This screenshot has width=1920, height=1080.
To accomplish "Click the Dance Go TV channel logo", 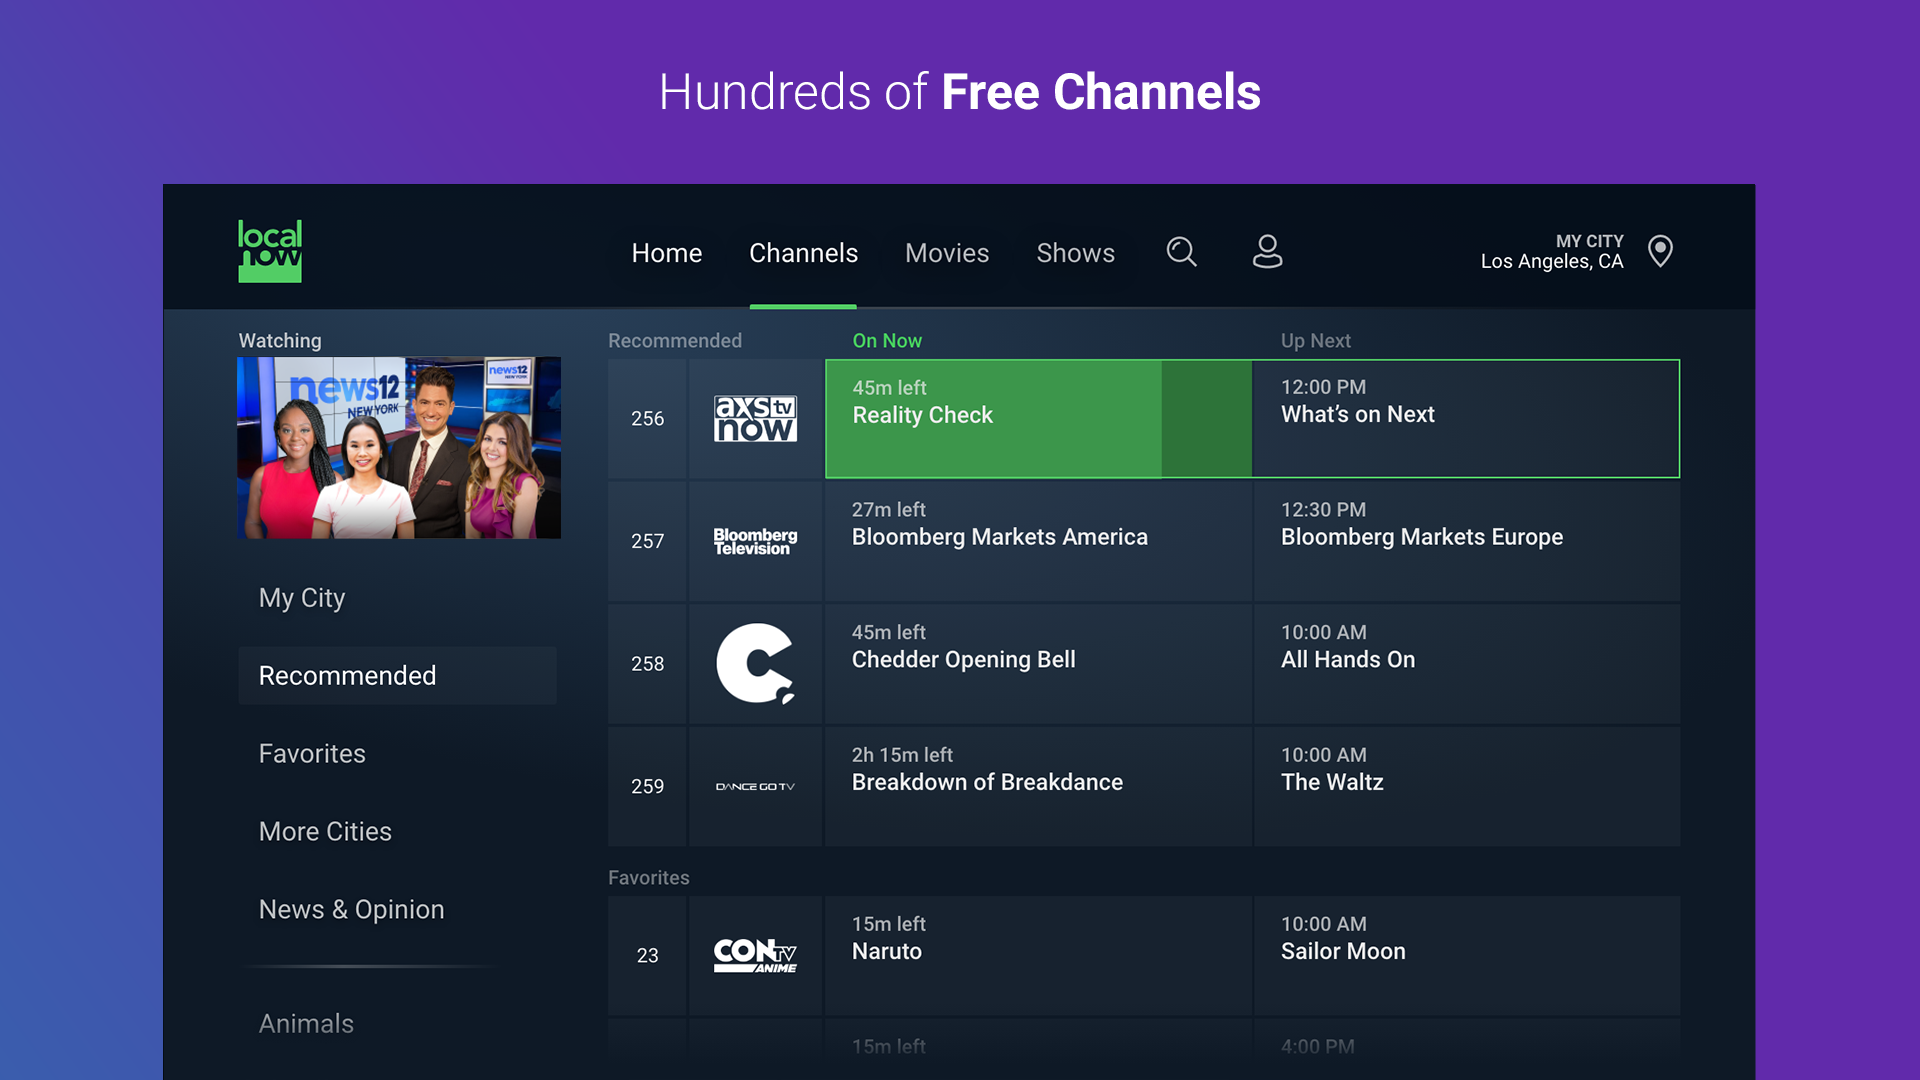I will pyautogui.click(x=755, y=786).
